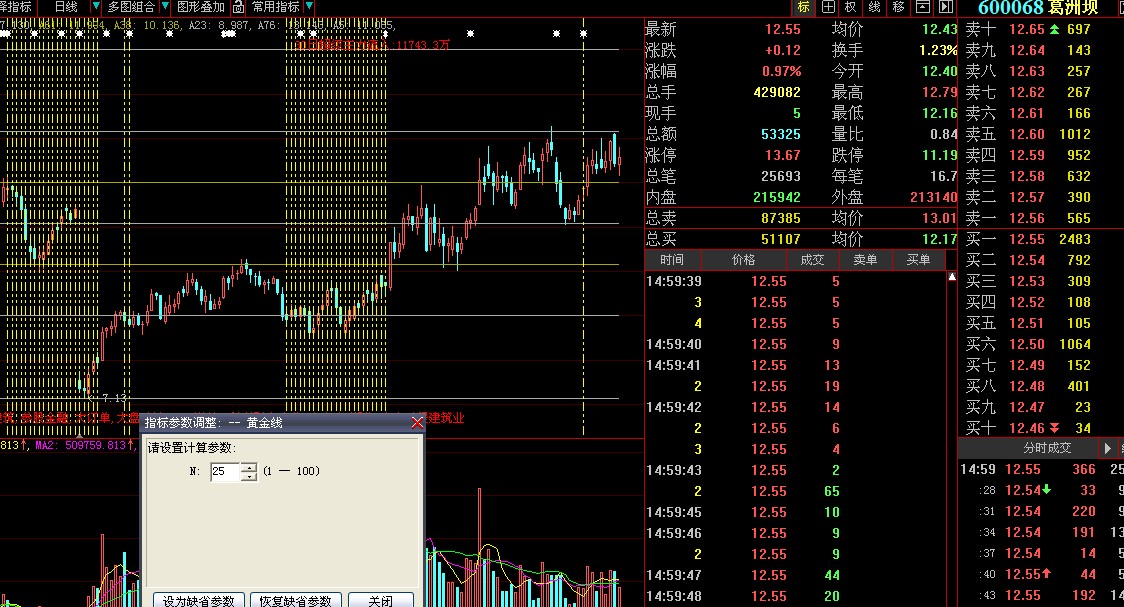Open the 多图组合 menu
The width and height of the screenshot is (1124, 607).
coord(131,7)
